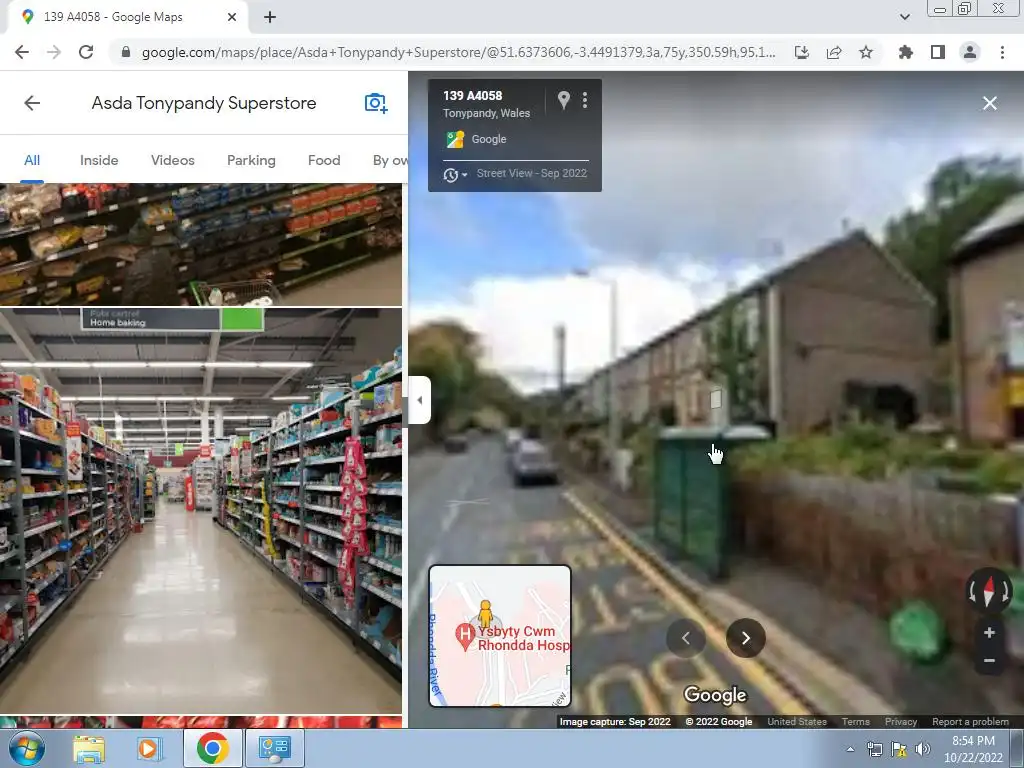Click the United States region link
1024x768 pixels.
pos(797,722)
